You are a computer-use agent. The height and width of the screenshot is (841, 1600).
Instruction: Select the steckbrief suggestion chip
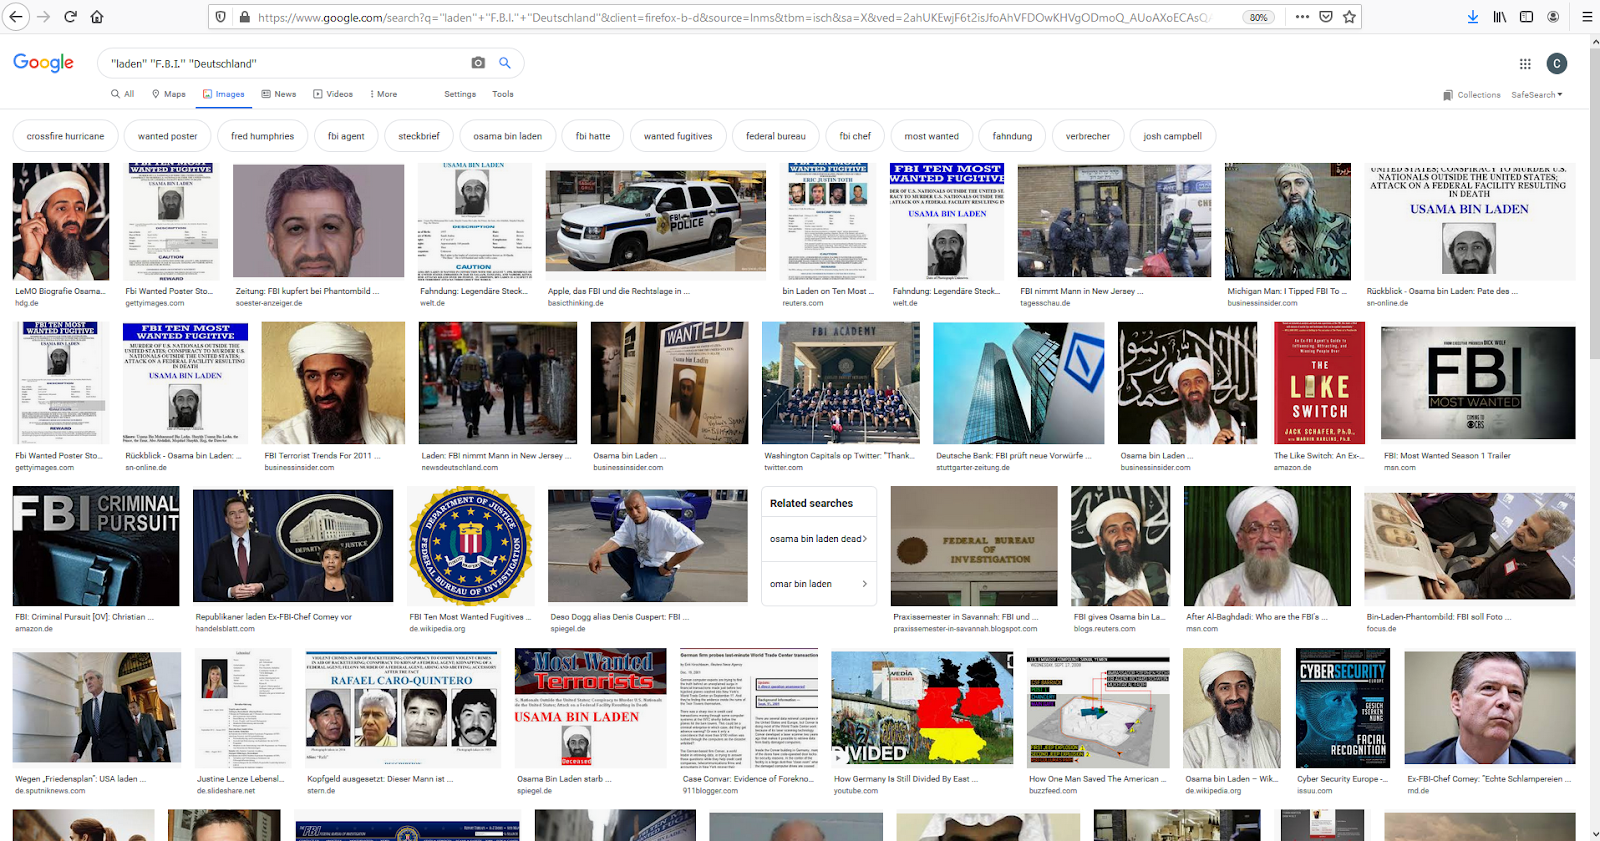[419, 136]
